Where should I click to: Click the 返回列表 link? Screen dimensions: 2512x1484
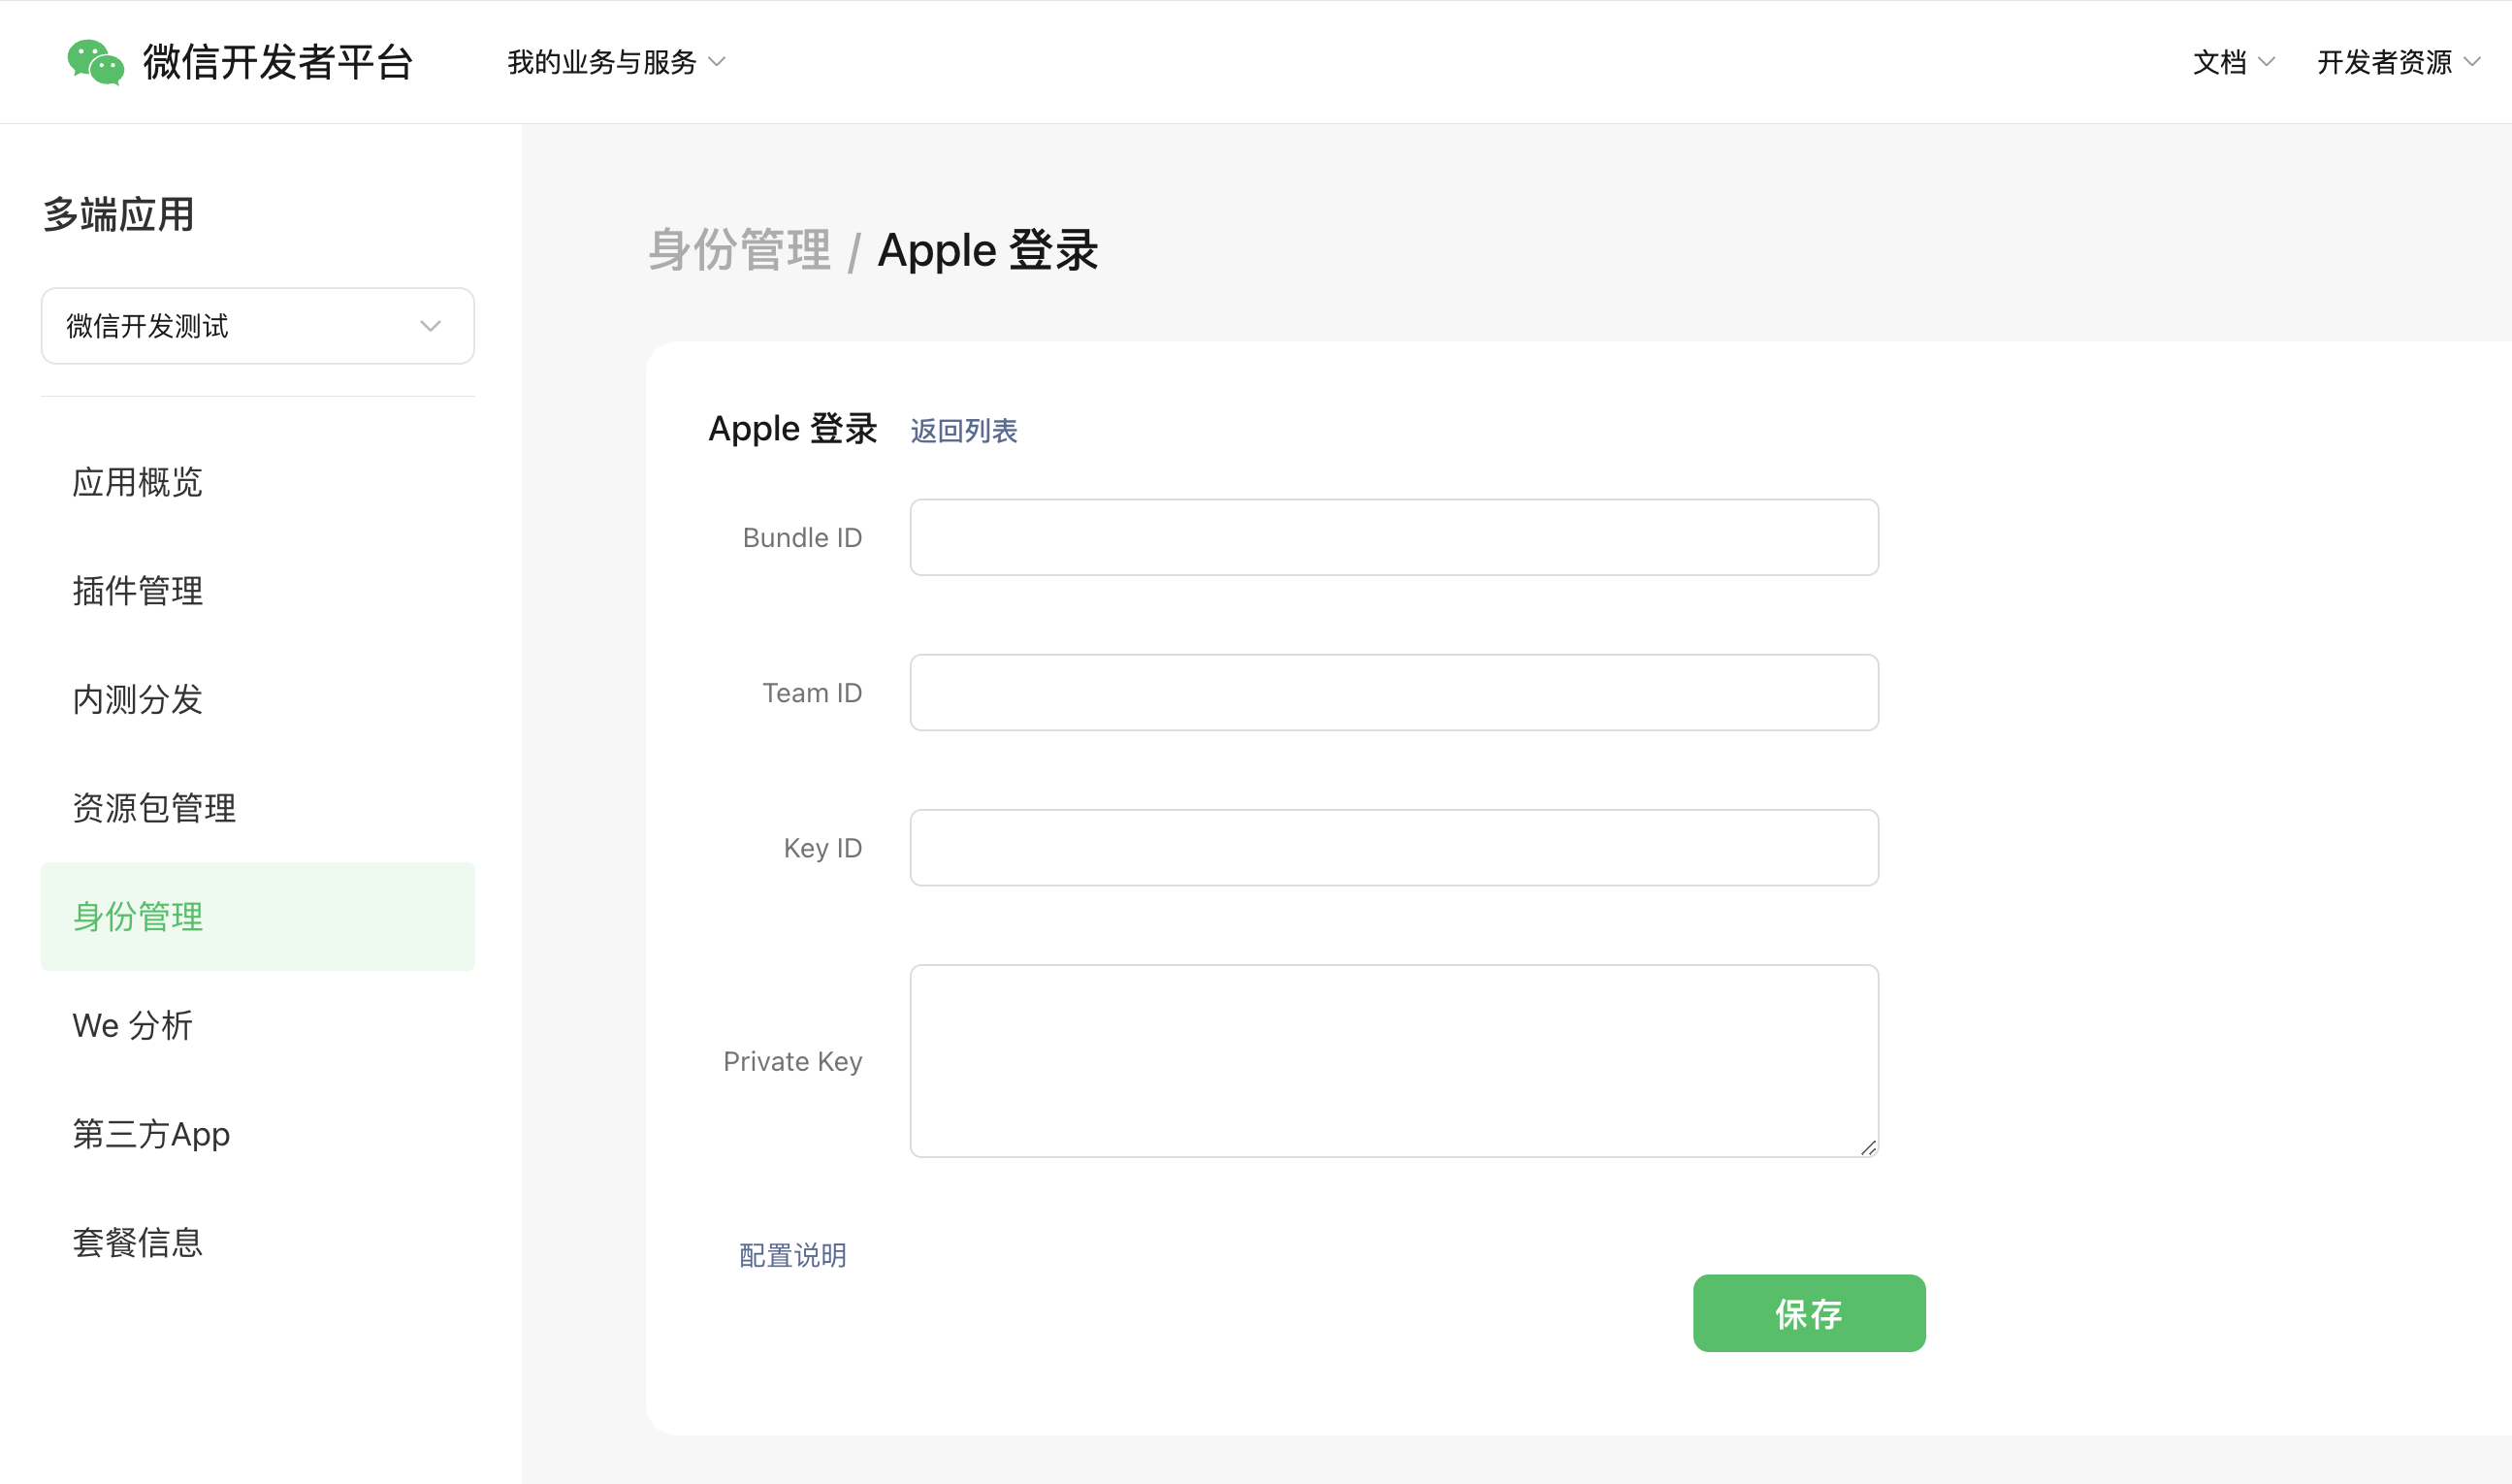[x=964, y=431]
